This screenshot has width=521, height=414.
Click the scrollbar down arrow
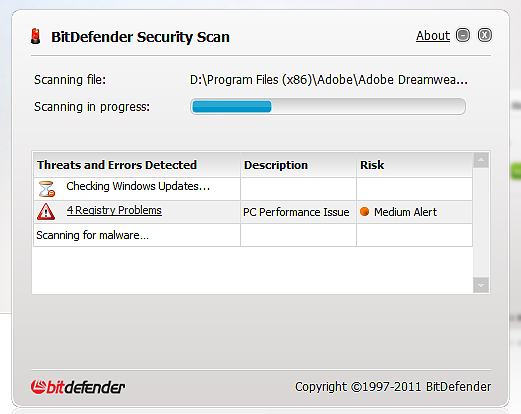pos(481,285)
